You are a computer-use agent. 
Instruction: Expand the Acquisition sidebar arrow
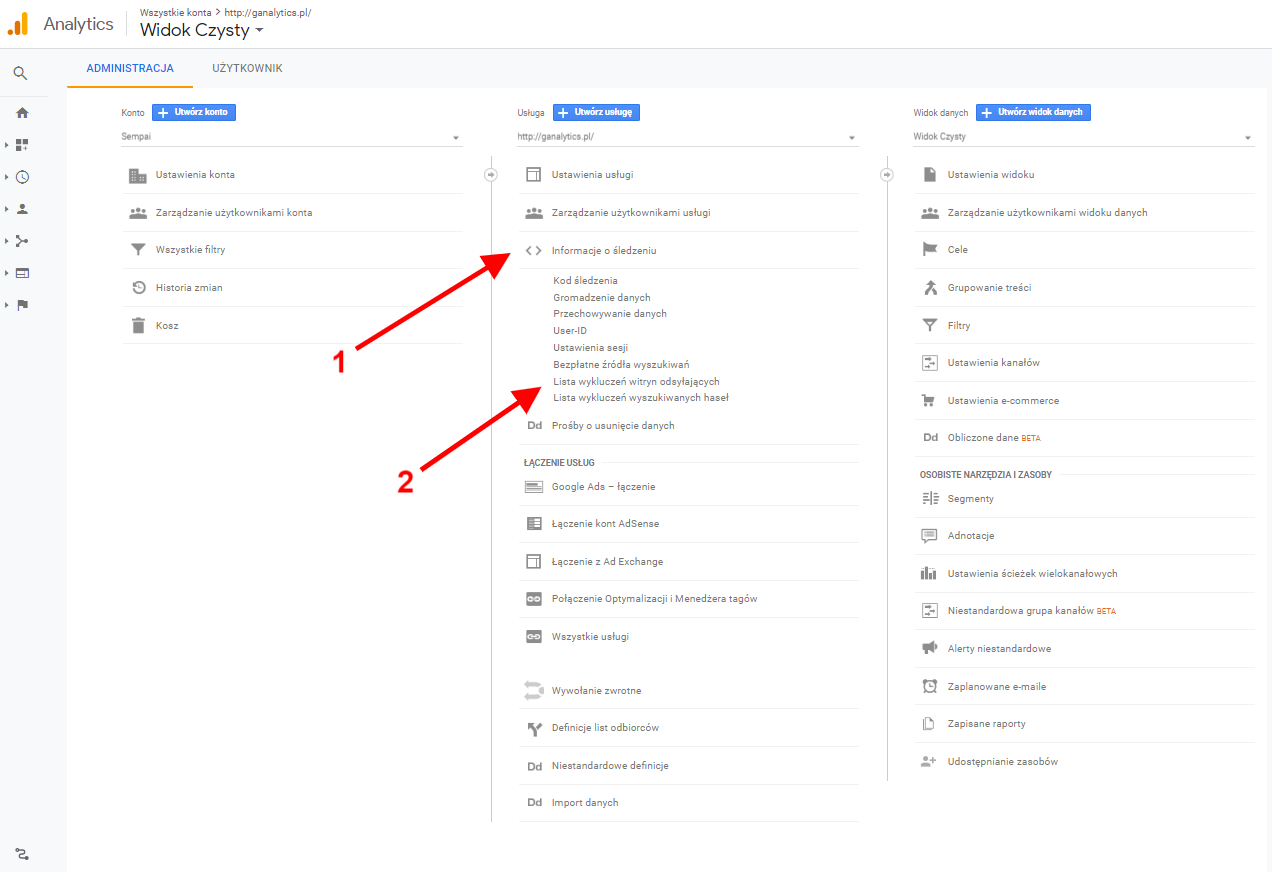click(7, 241)
